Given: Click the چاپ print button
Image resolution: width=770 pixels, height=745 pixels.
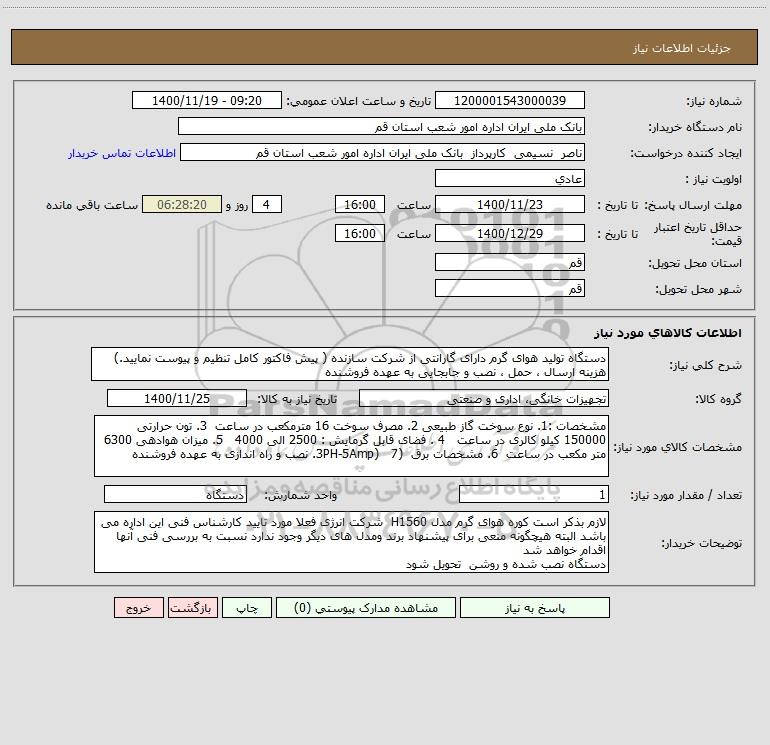Looking at the screenshot, I should click(x=247, y=608).
